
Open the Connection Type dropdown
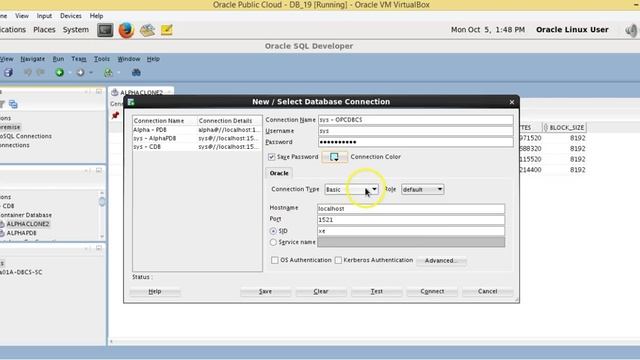click(351, 189)
